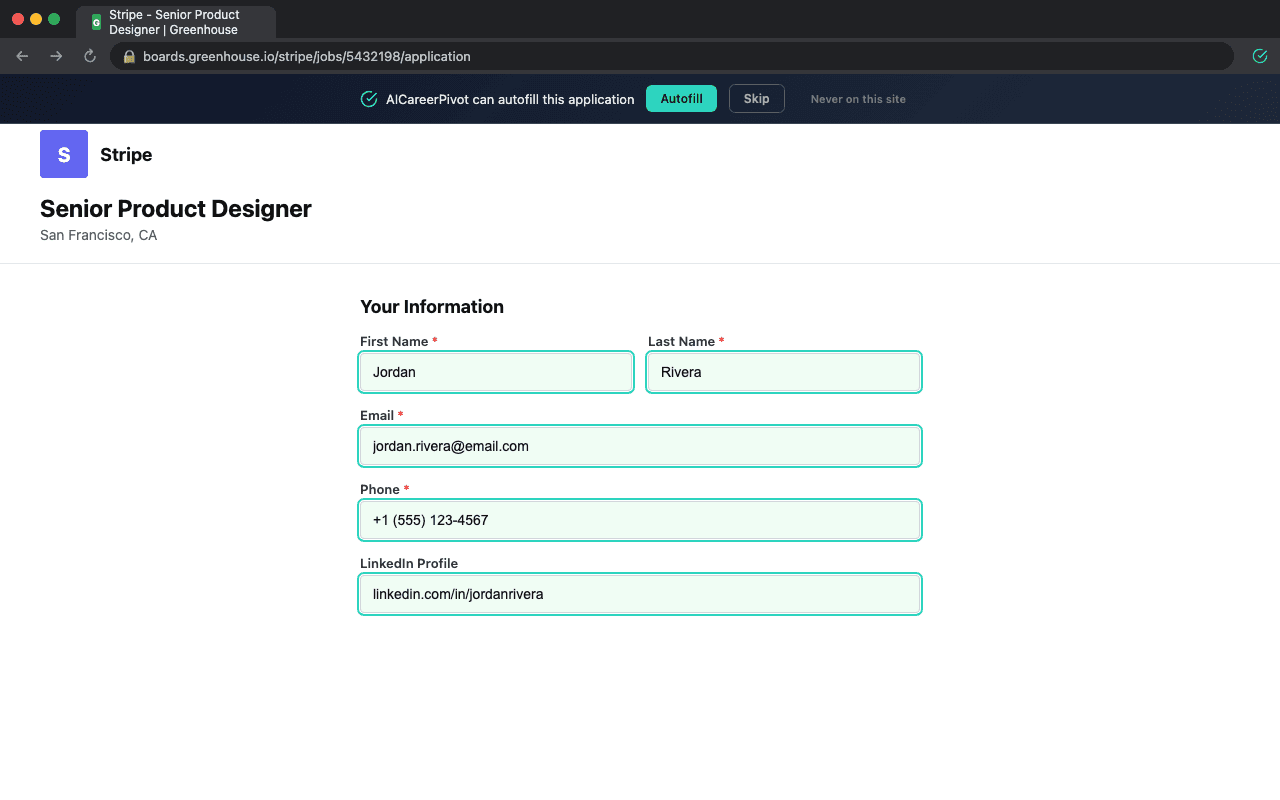Click the Stripe S logo
Viewport: 1280px width, 800px height.
(x=64, y=154)
